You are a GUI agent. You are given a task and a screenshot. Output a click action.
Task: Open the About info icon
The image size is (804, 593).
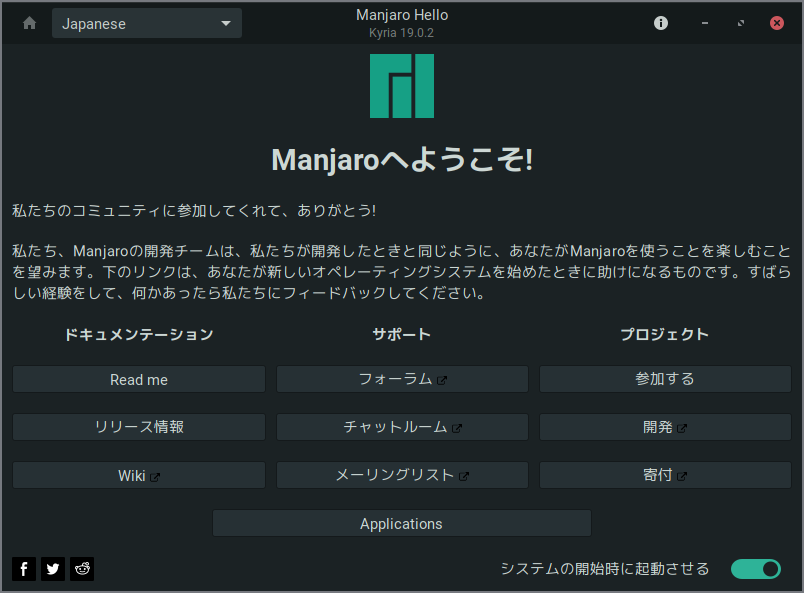[x=660, y=23]
